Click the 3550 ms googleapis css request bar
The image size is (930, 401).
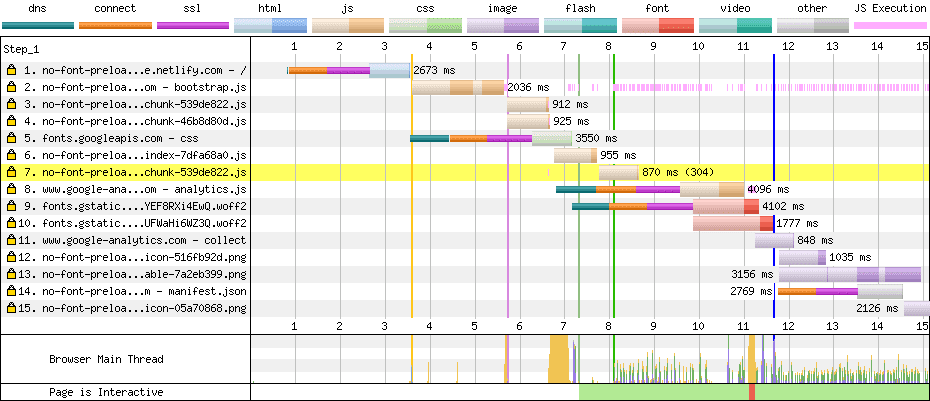(490, 138)
